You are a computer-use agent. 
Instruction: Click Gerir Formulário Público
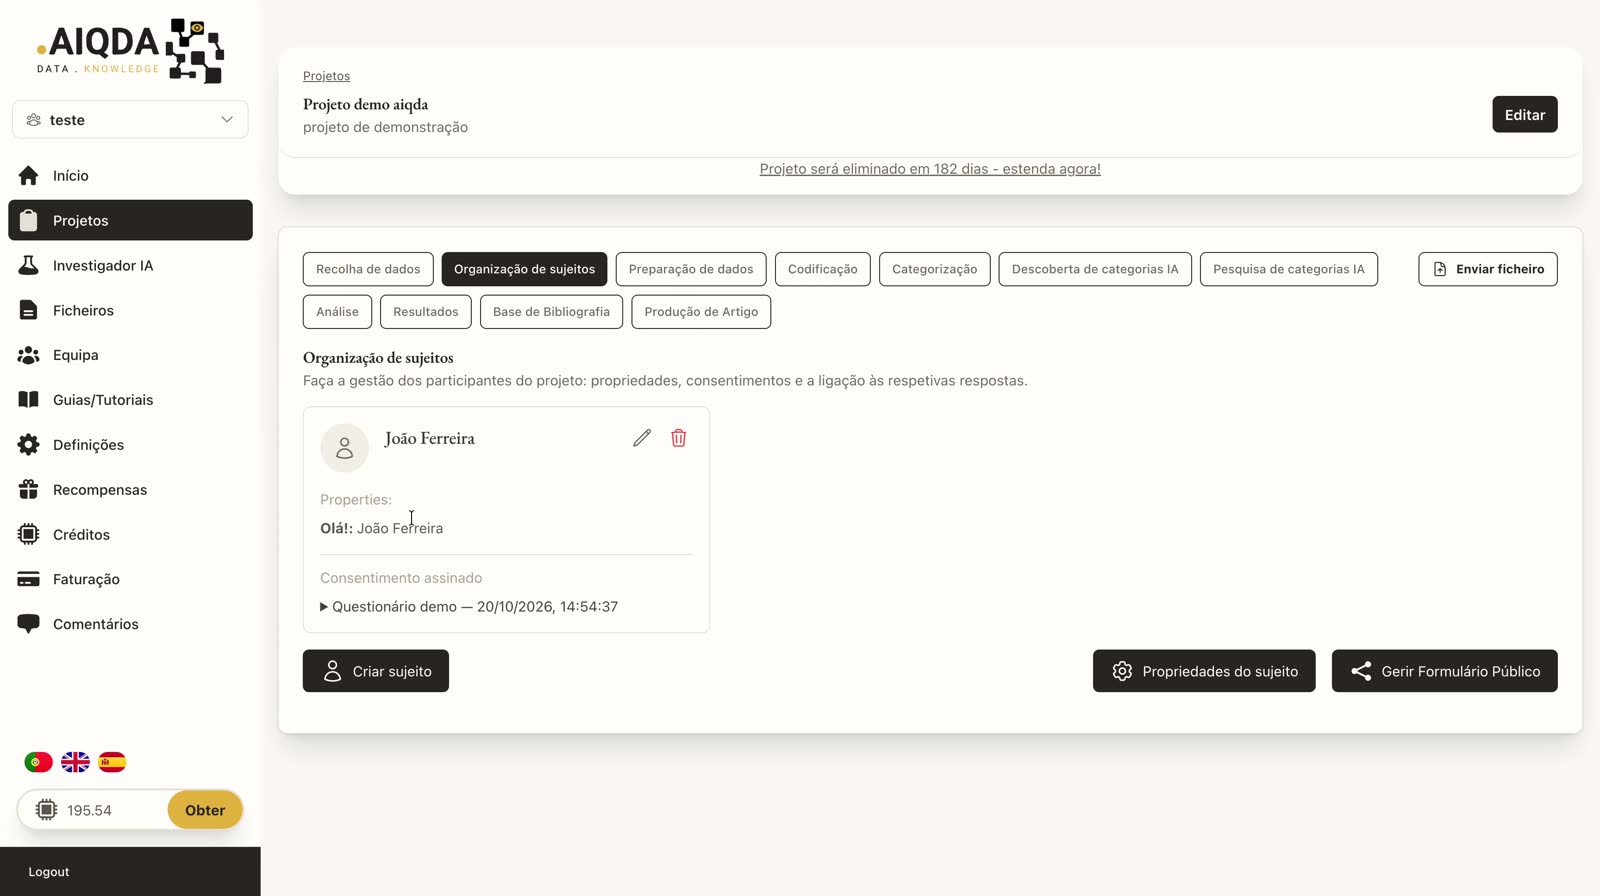1445,671
